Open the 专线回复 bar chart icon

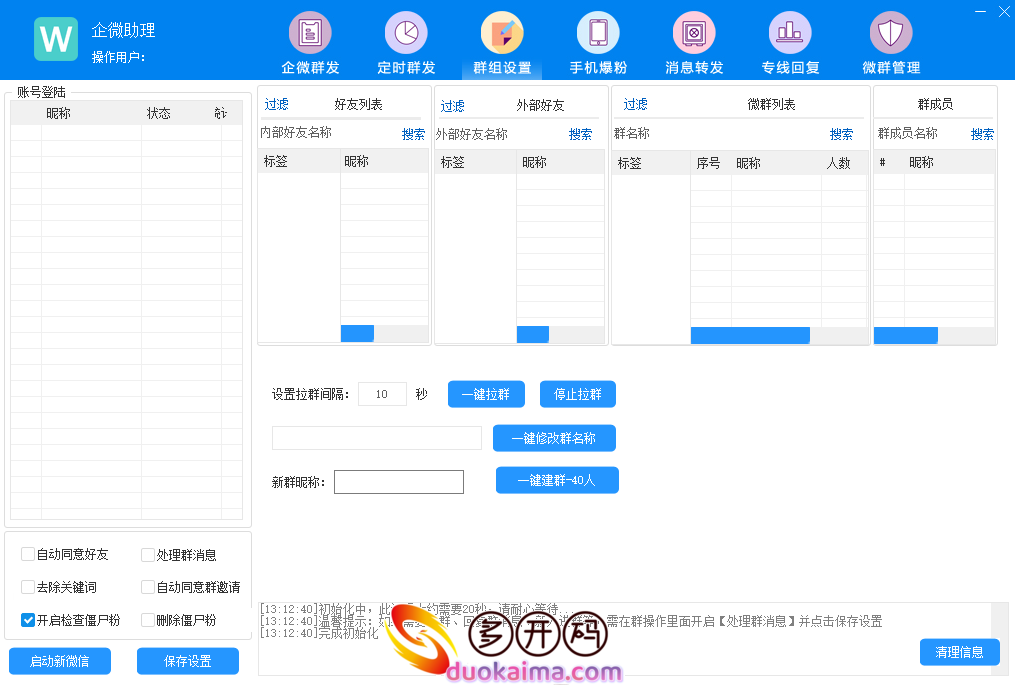790,33
